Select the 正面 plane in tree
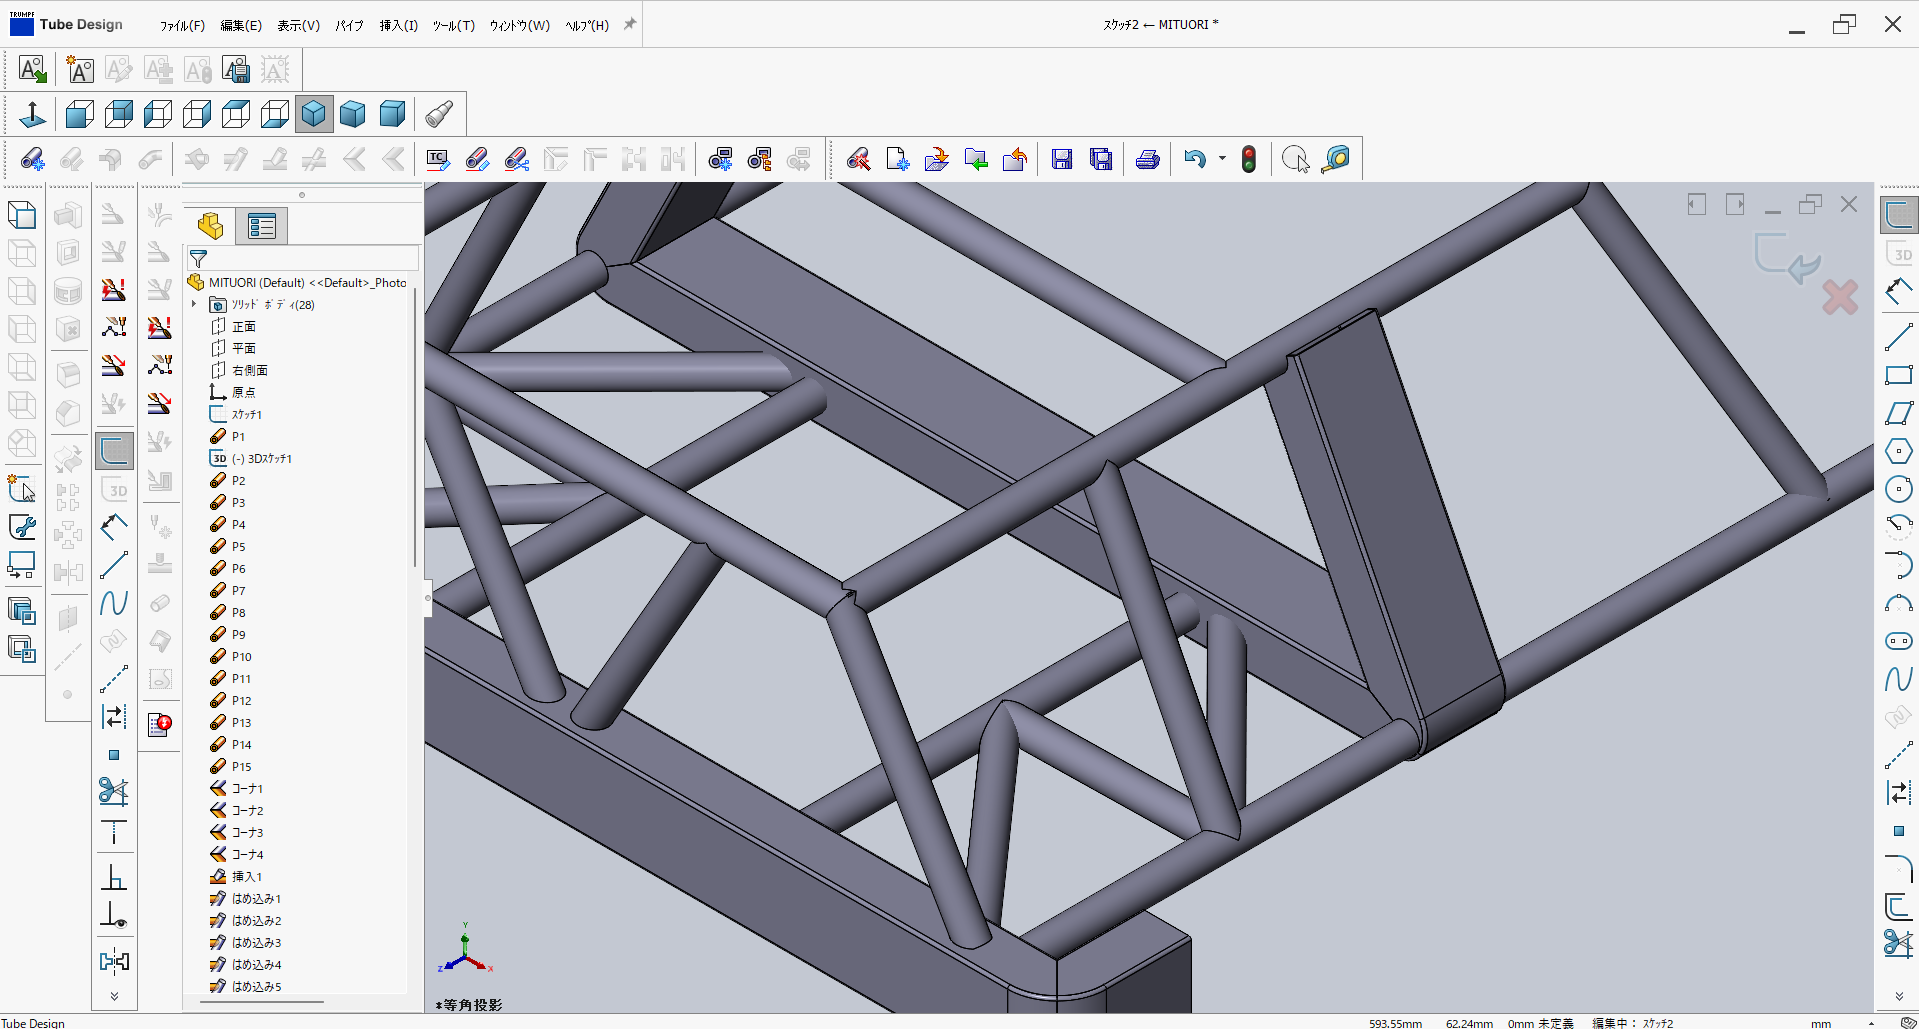 pyautogui.click(x=243, y=326)
